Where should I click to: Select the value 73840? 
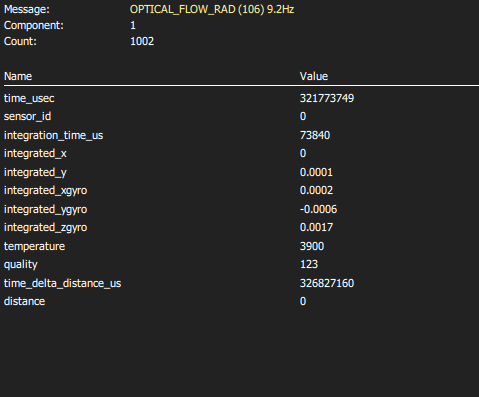315,135
